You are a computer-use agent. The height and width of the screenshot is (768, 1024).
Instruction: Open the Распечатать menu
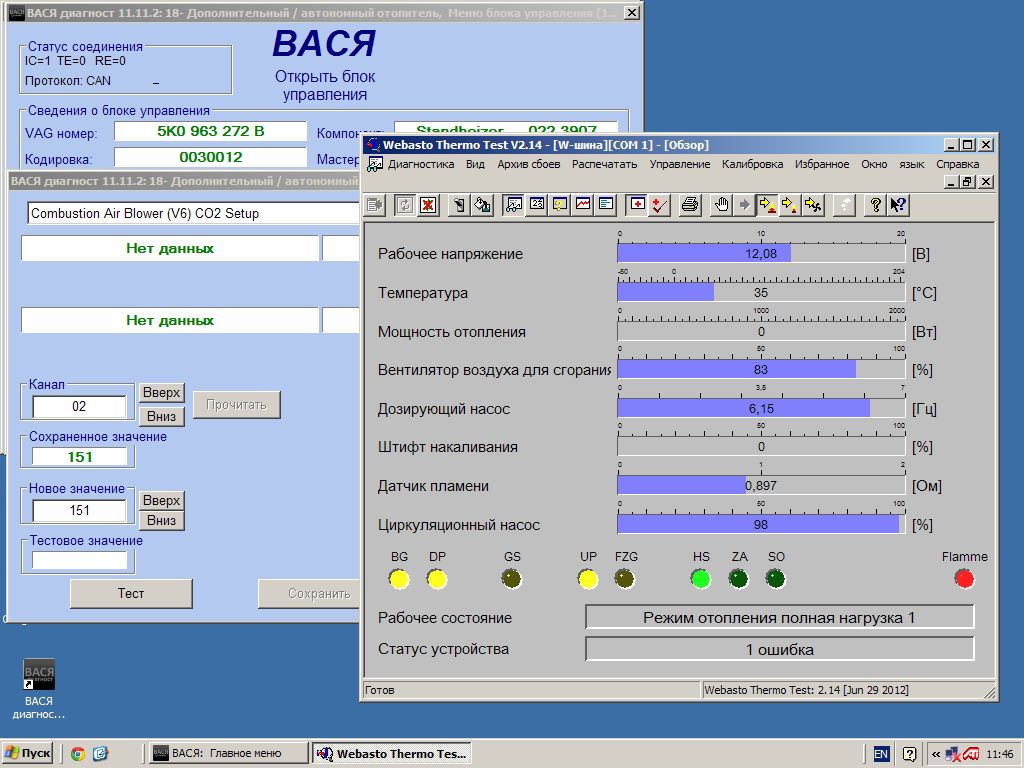pyautogui.click(x=604, y=165)
